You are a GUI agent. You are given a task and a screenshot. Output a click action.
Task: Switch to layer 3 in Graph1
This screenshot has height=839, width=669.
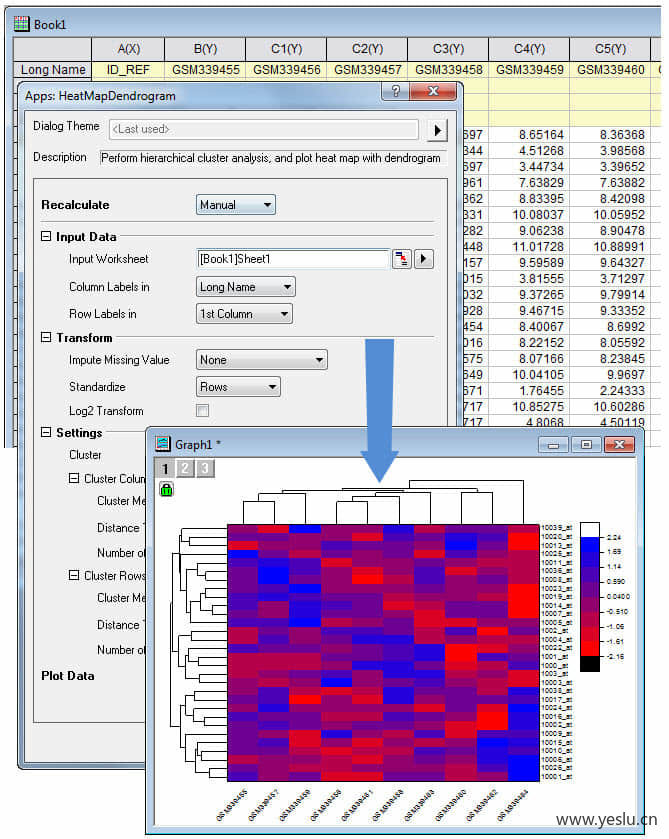click(204, 469)
